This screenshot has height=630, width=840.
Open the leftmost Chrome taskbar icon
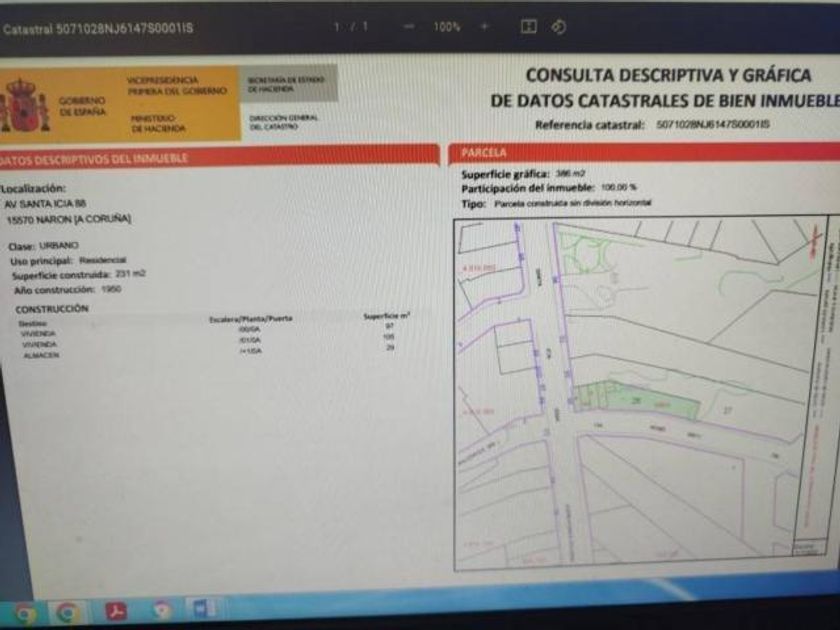[24, 614]
